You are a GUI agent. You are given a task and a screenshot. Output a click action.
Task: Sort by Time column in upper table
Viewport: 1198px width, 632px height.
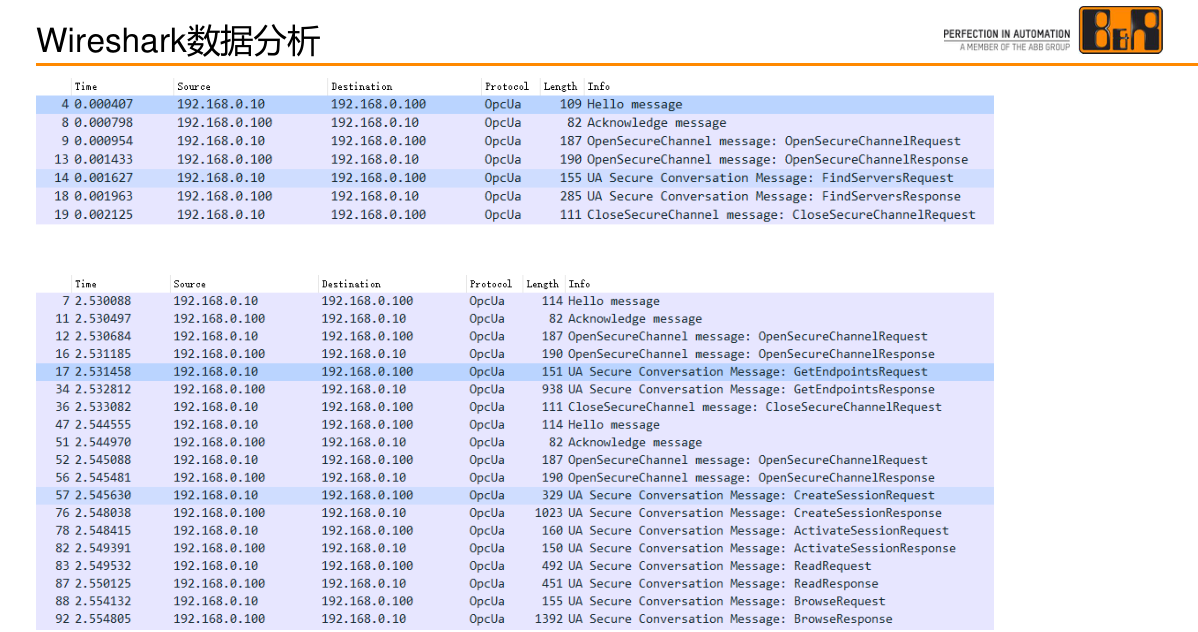point(86,87)
